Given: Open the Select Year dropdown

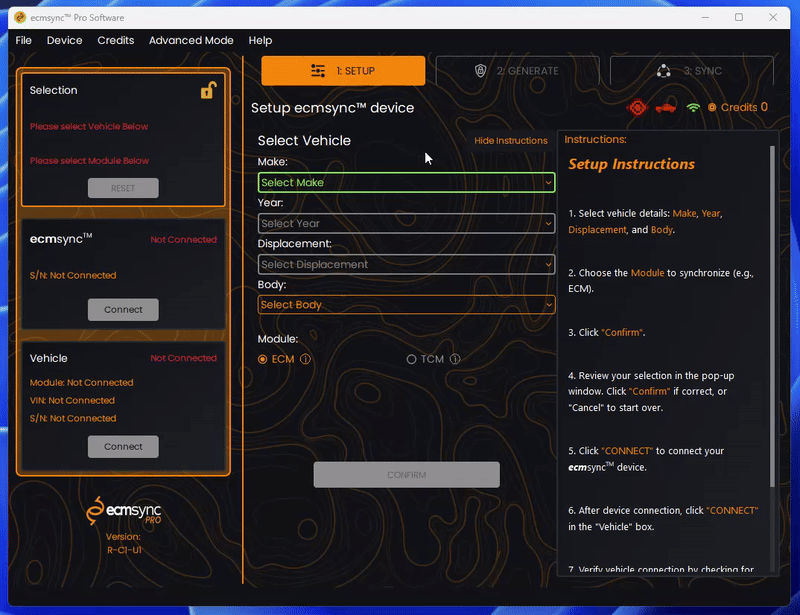Looking at the screenshot, I should [x=406, y=223].
